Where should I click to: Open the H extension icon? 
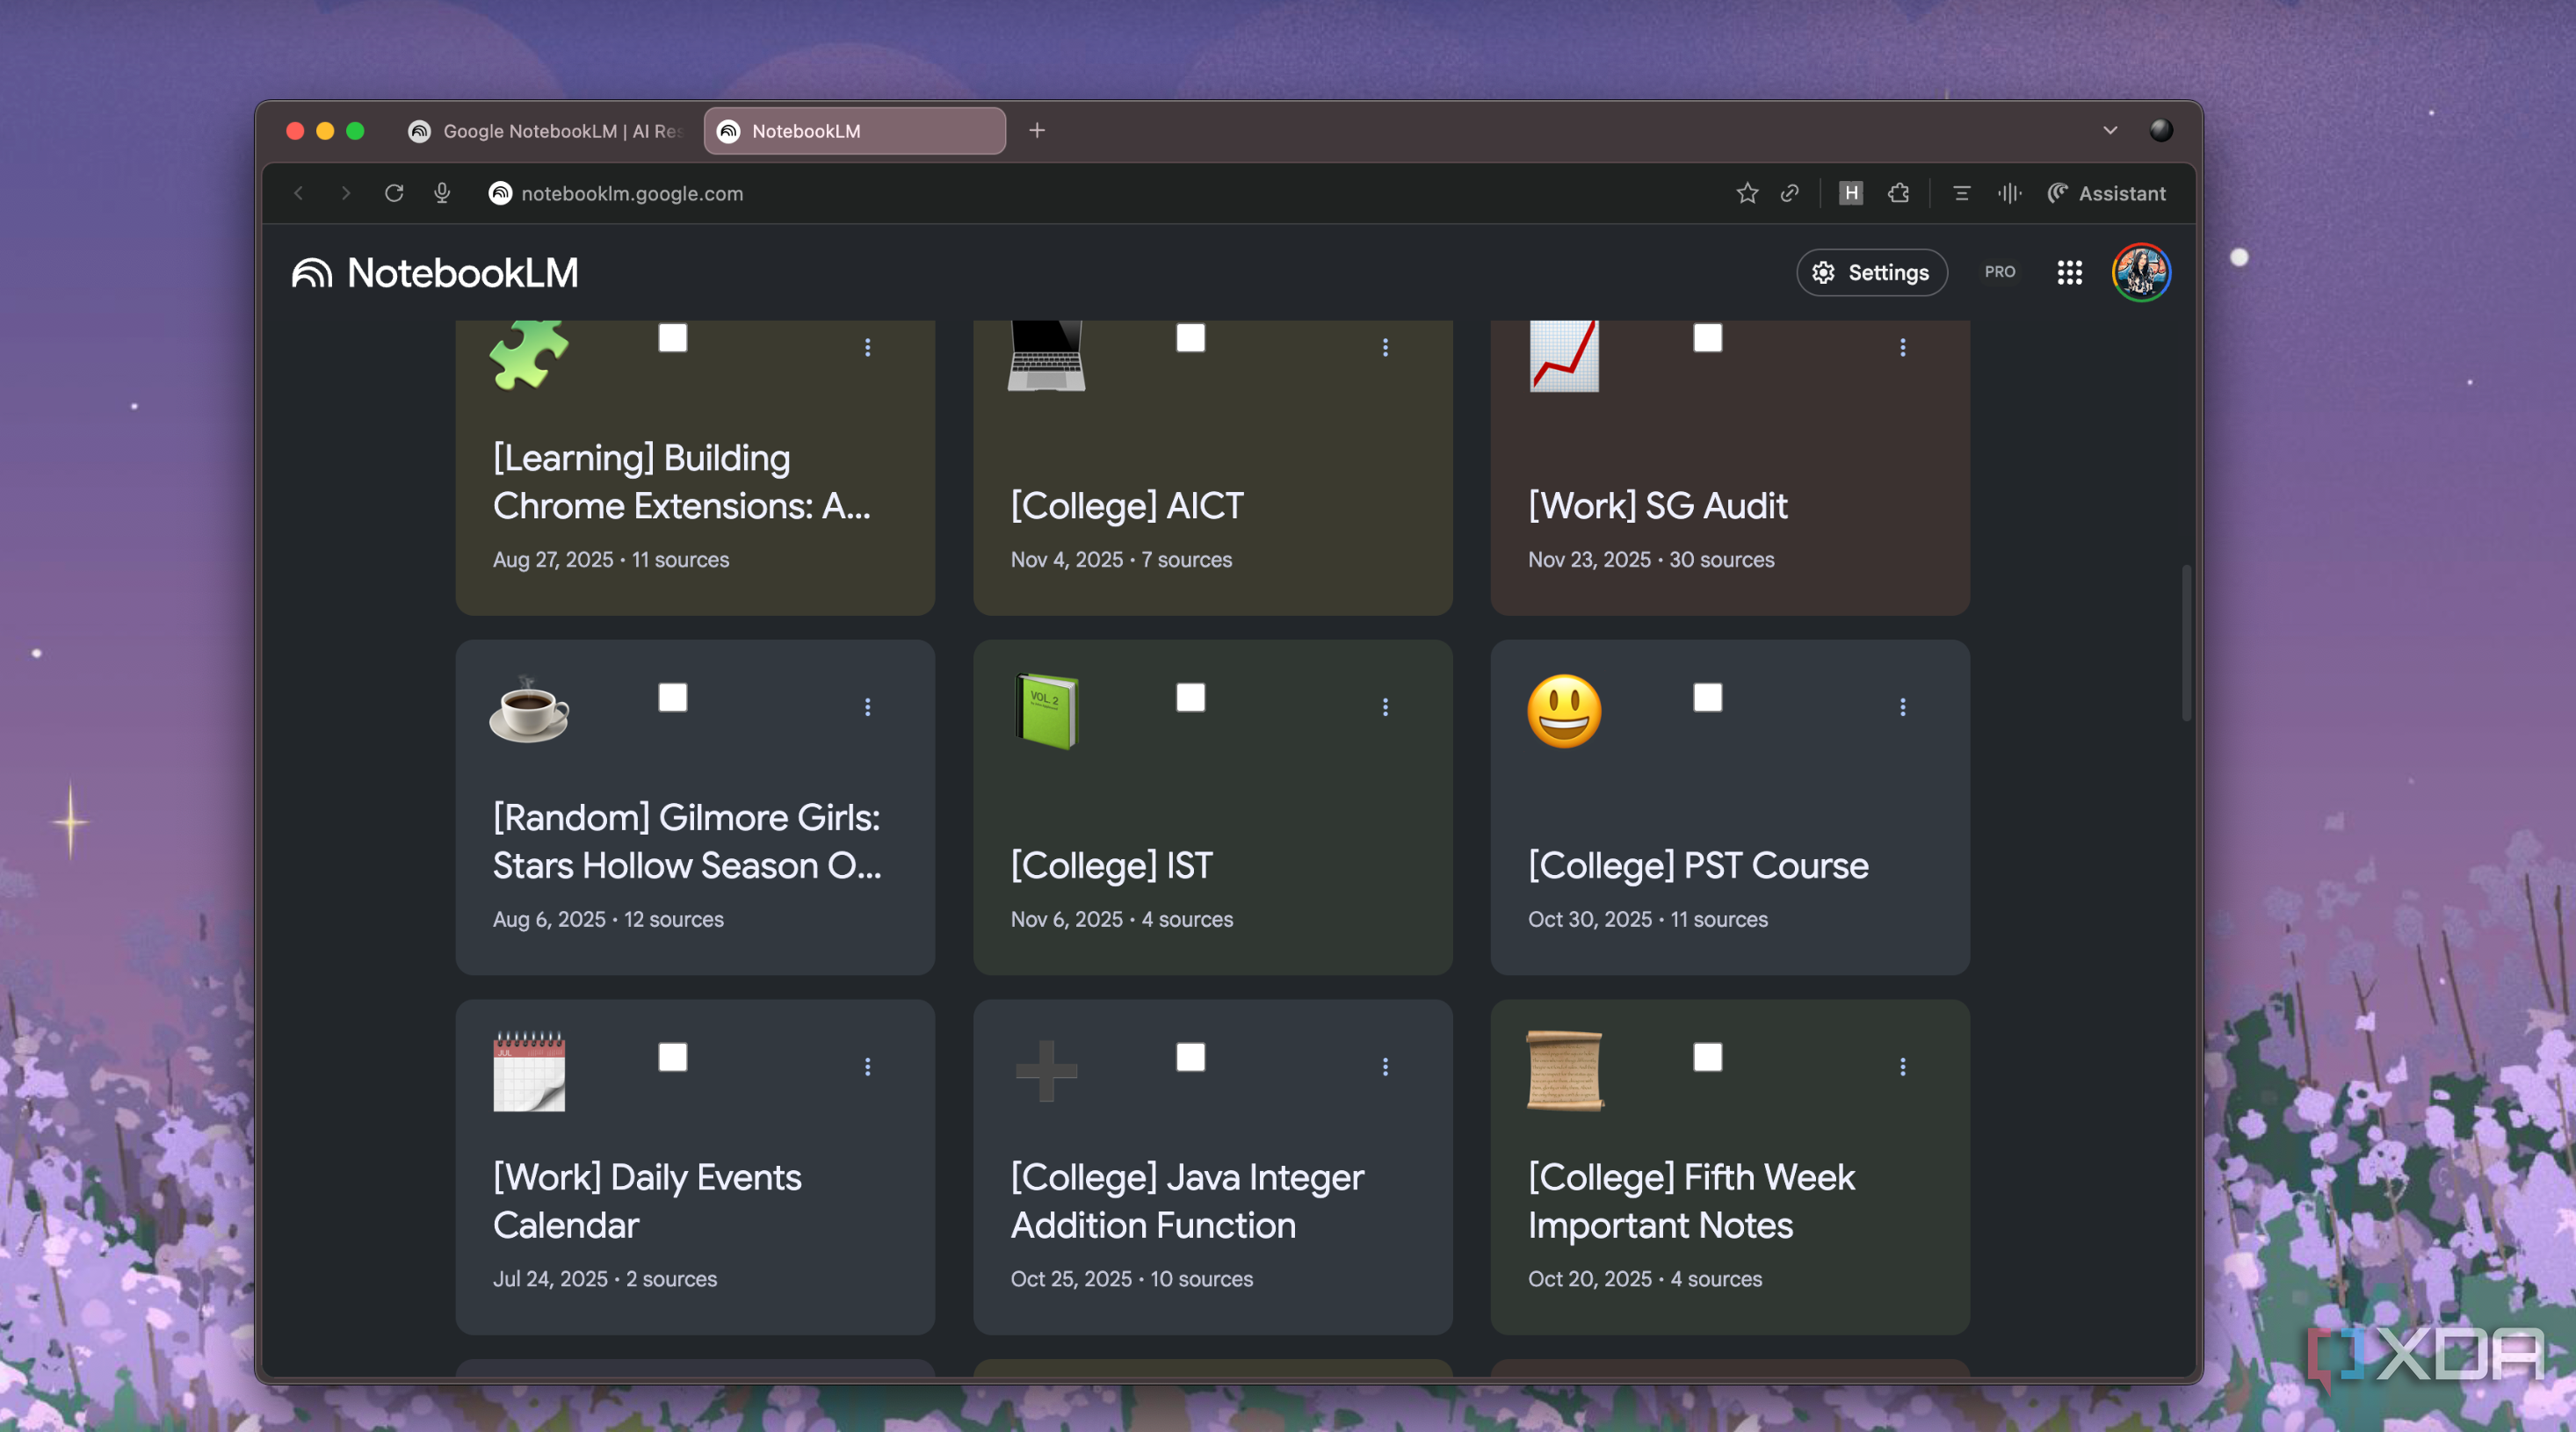[1851, 193]
